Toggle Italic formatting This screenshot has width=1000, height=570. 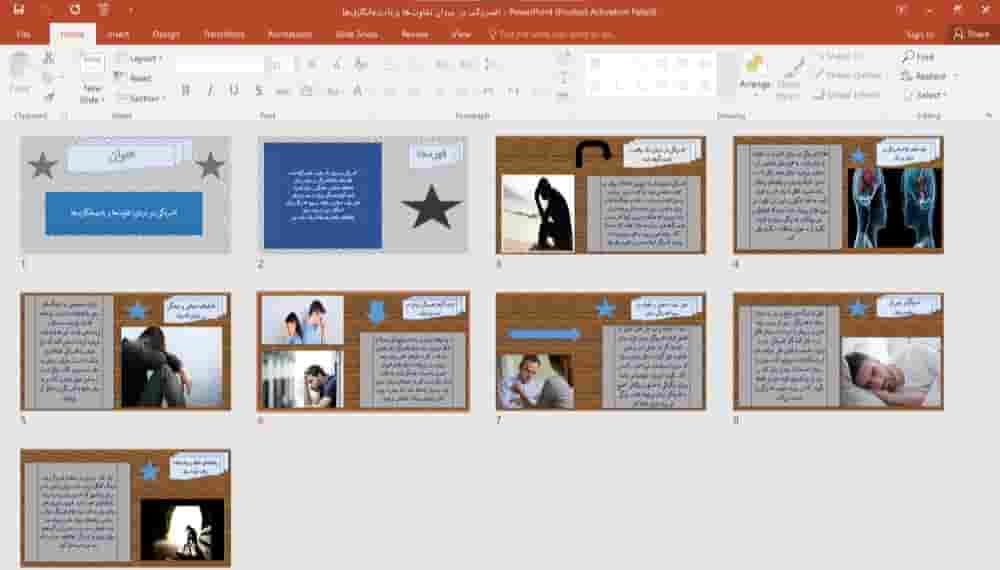tap(210, 91)
